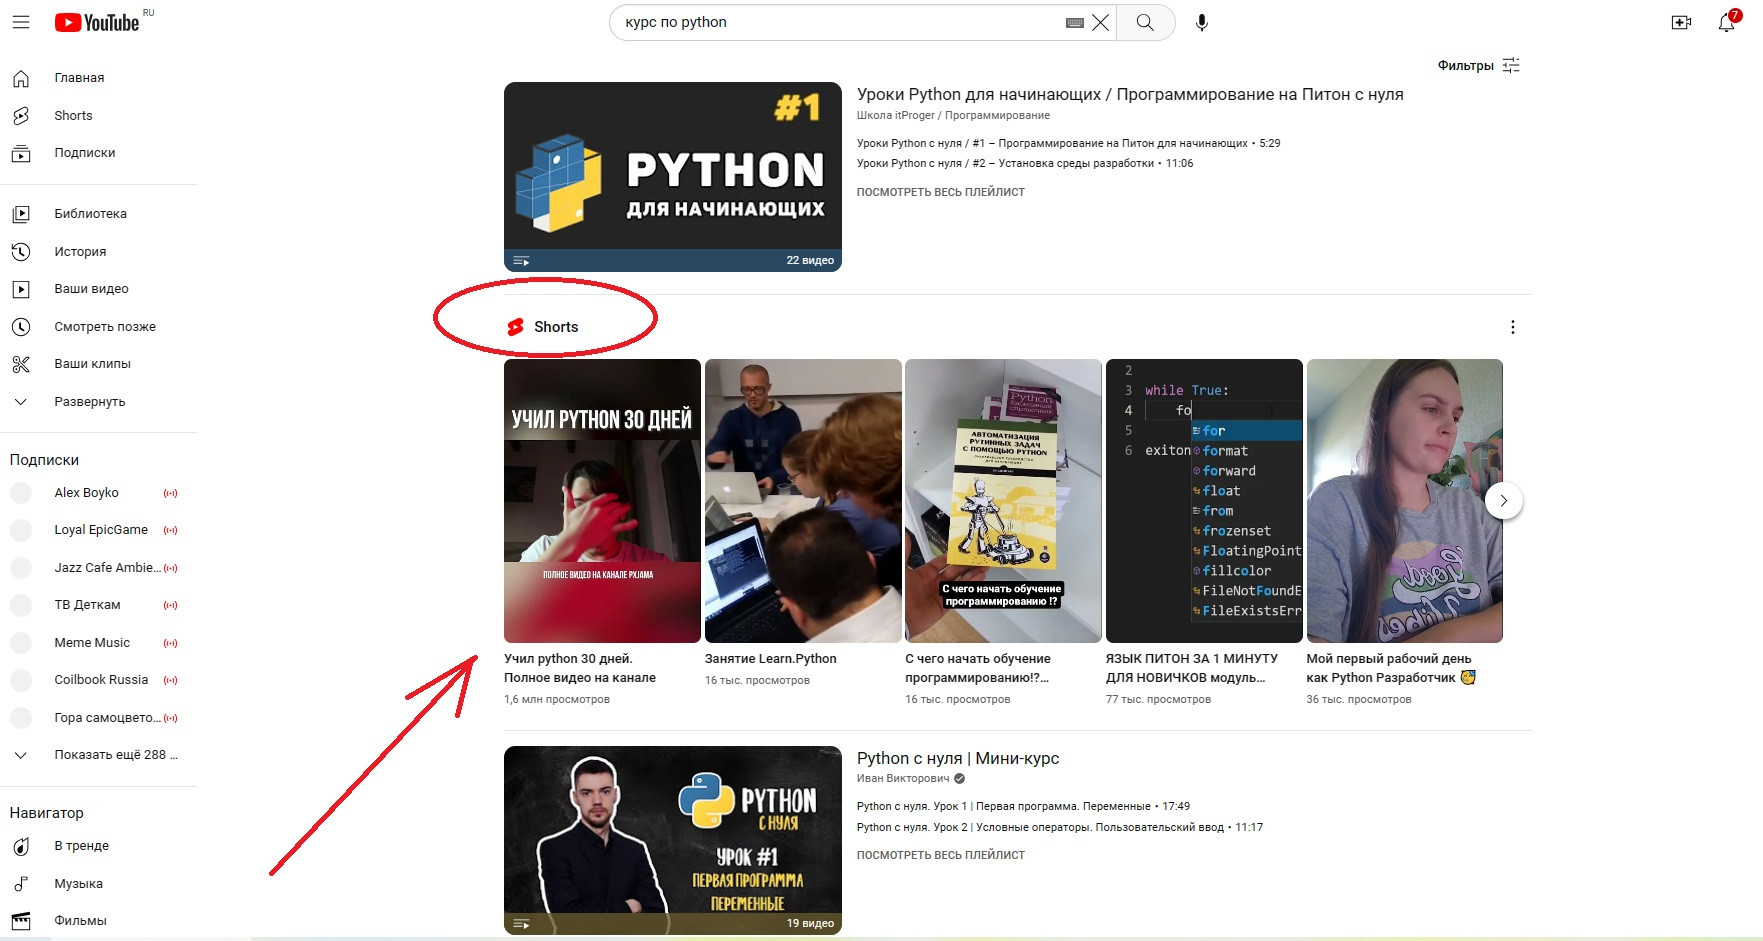Click the Фильтры label button

1466,66
